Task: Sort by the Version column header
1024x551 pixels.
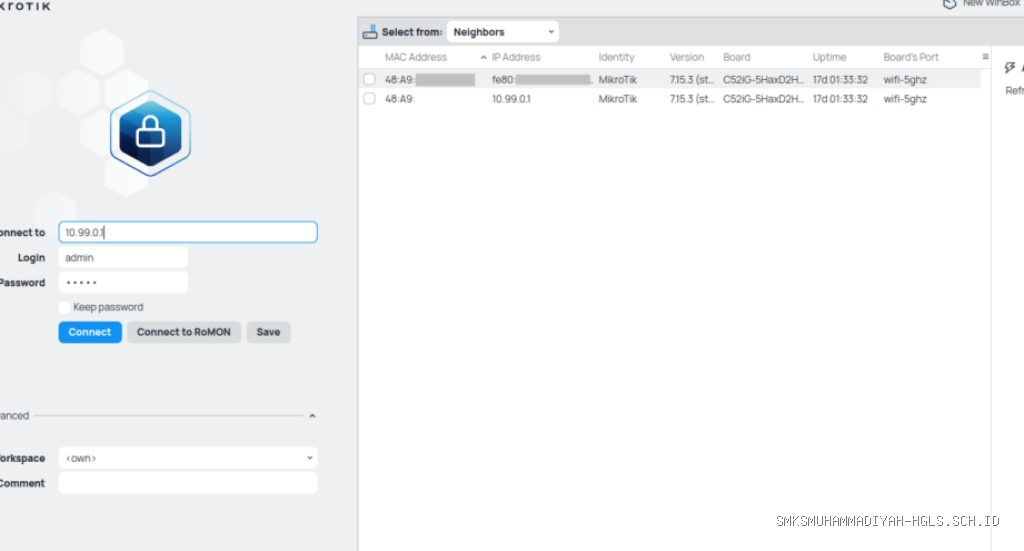Action: pyautogui.click(x=687, y=57)
